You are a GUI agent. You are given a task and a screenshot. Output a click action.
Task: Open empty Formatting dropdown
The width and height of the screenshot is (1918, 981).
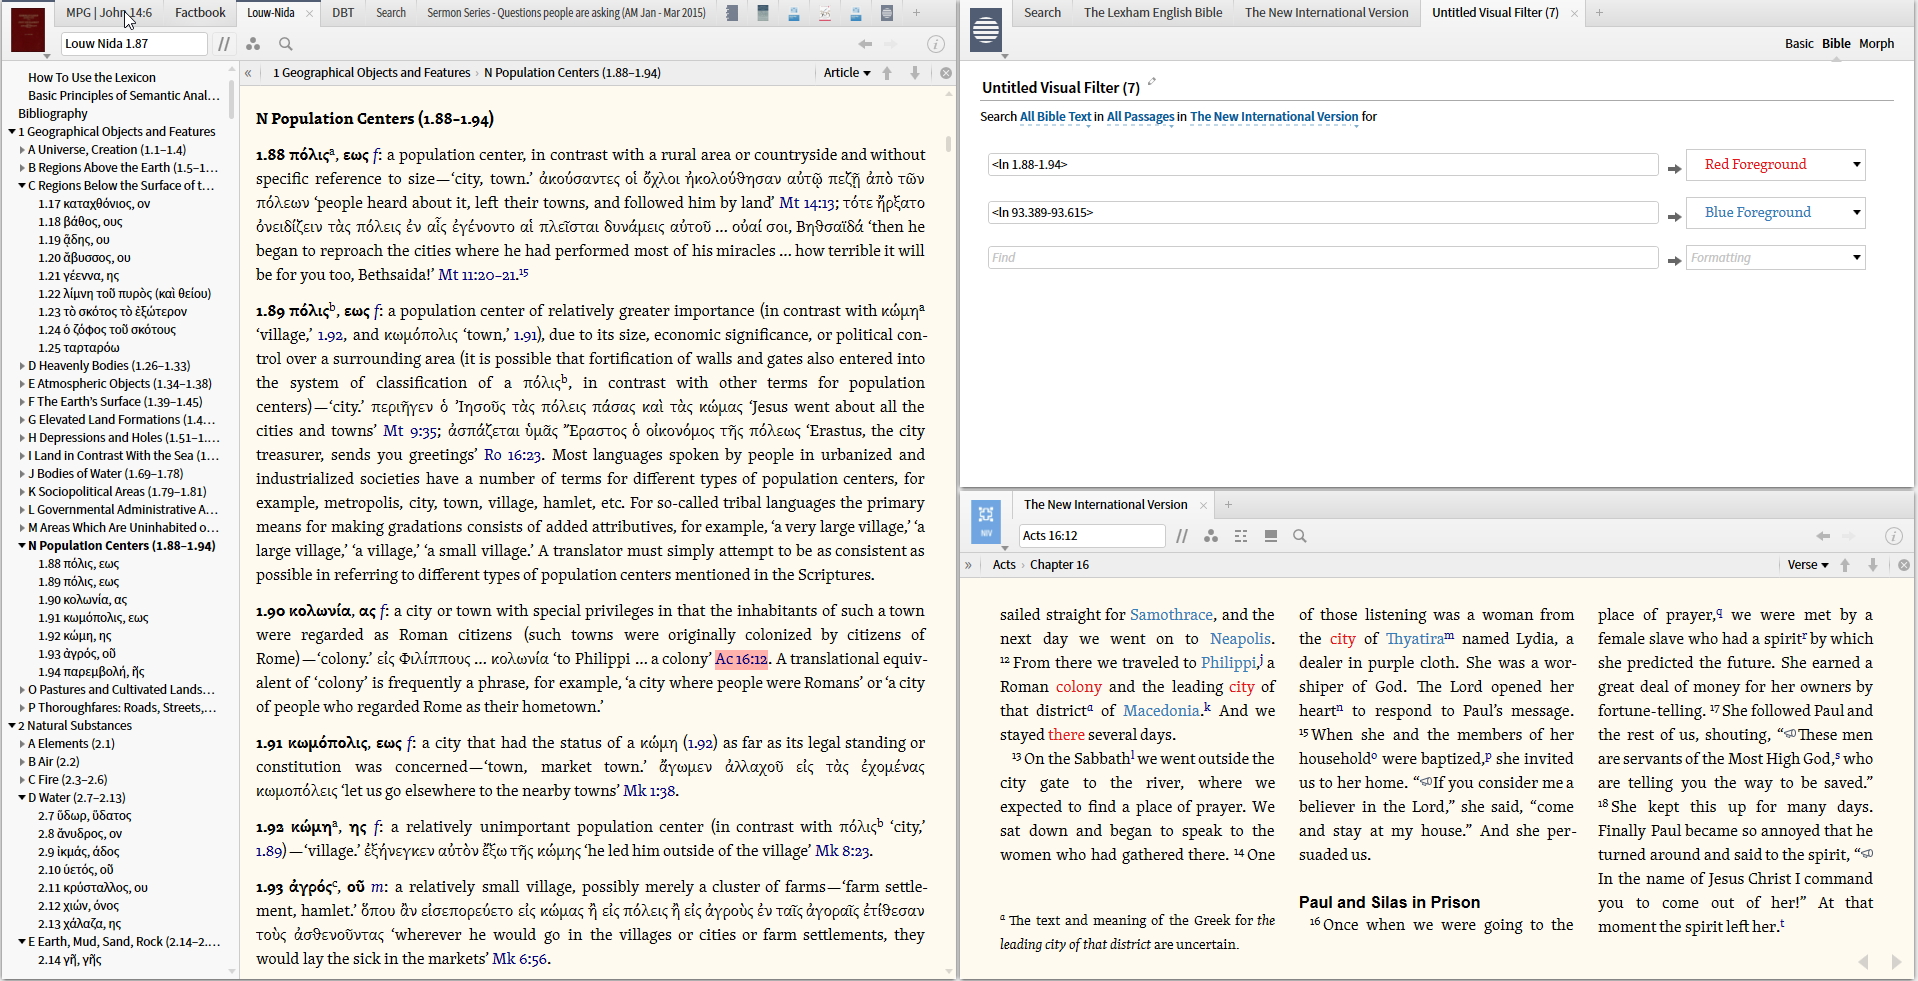tap(1776, 258)
